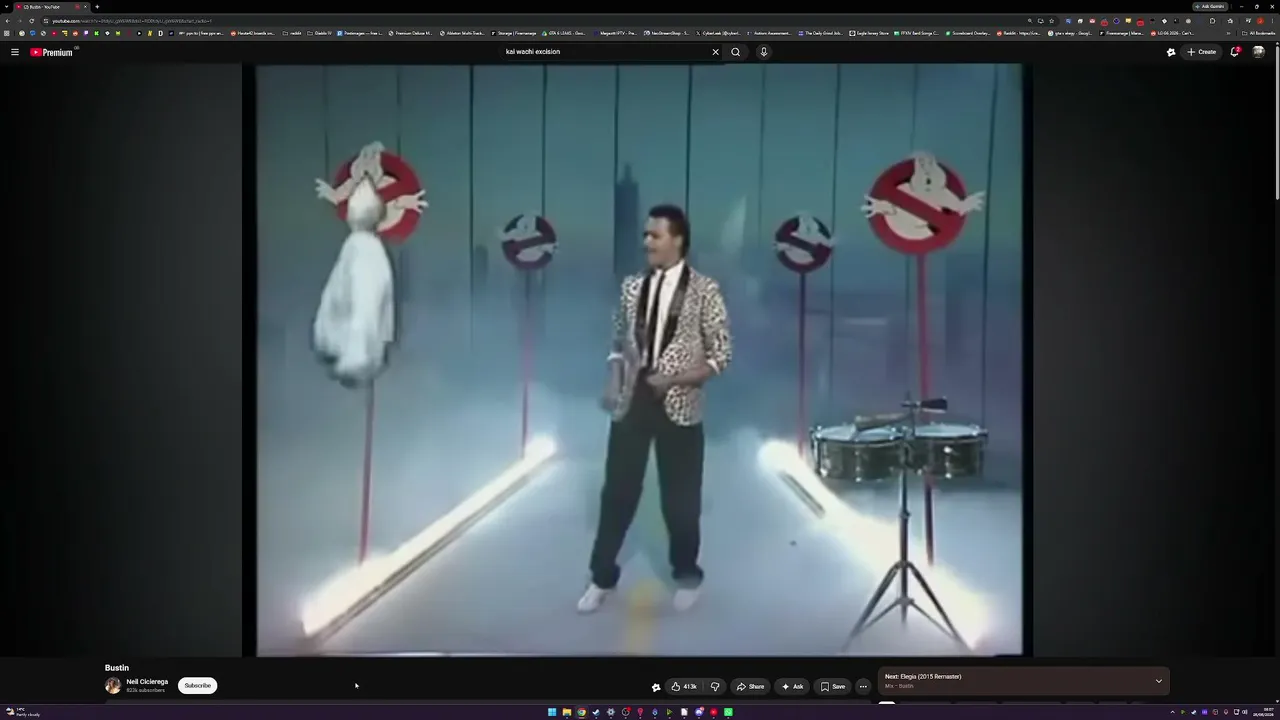
Task: Click the Bustin video player
Action: pyautogui.click(x=639, y=360)
